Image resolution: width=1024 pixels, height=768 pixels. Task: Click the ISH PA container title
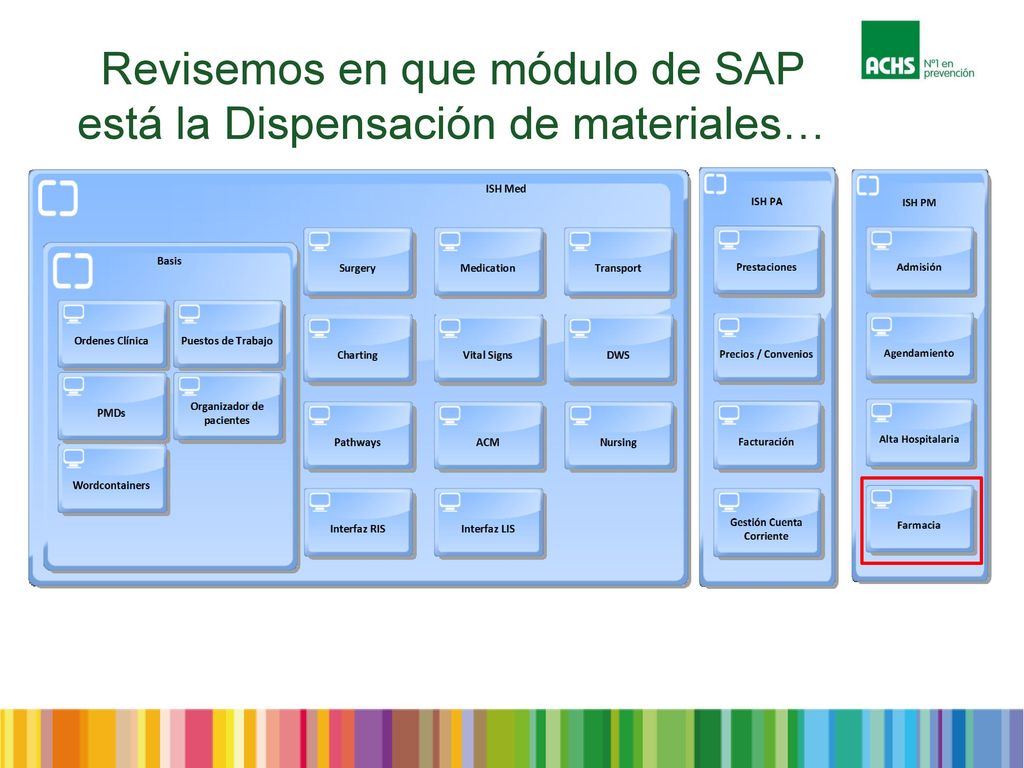pyautogui.click(x=766, y=202)
